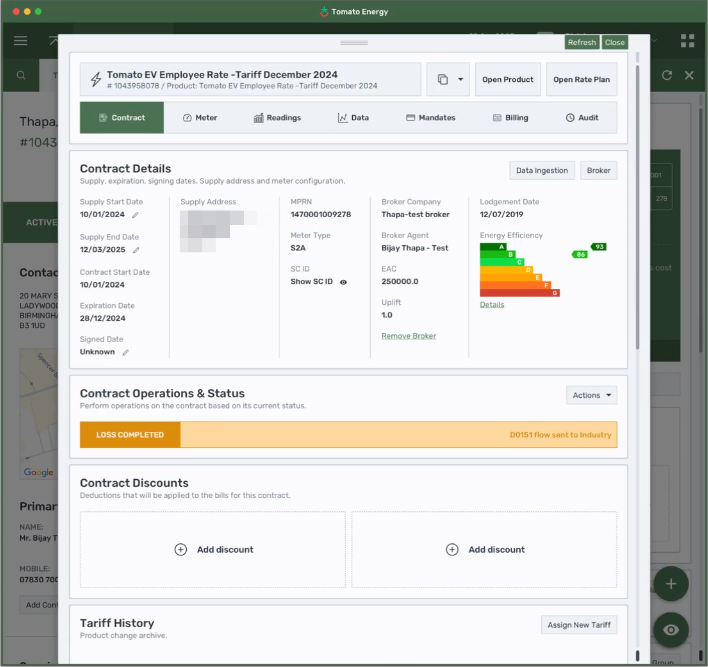Click the search magnifier in background window
The width and height of the screenshot is (708, 667).
coord(21,75)
